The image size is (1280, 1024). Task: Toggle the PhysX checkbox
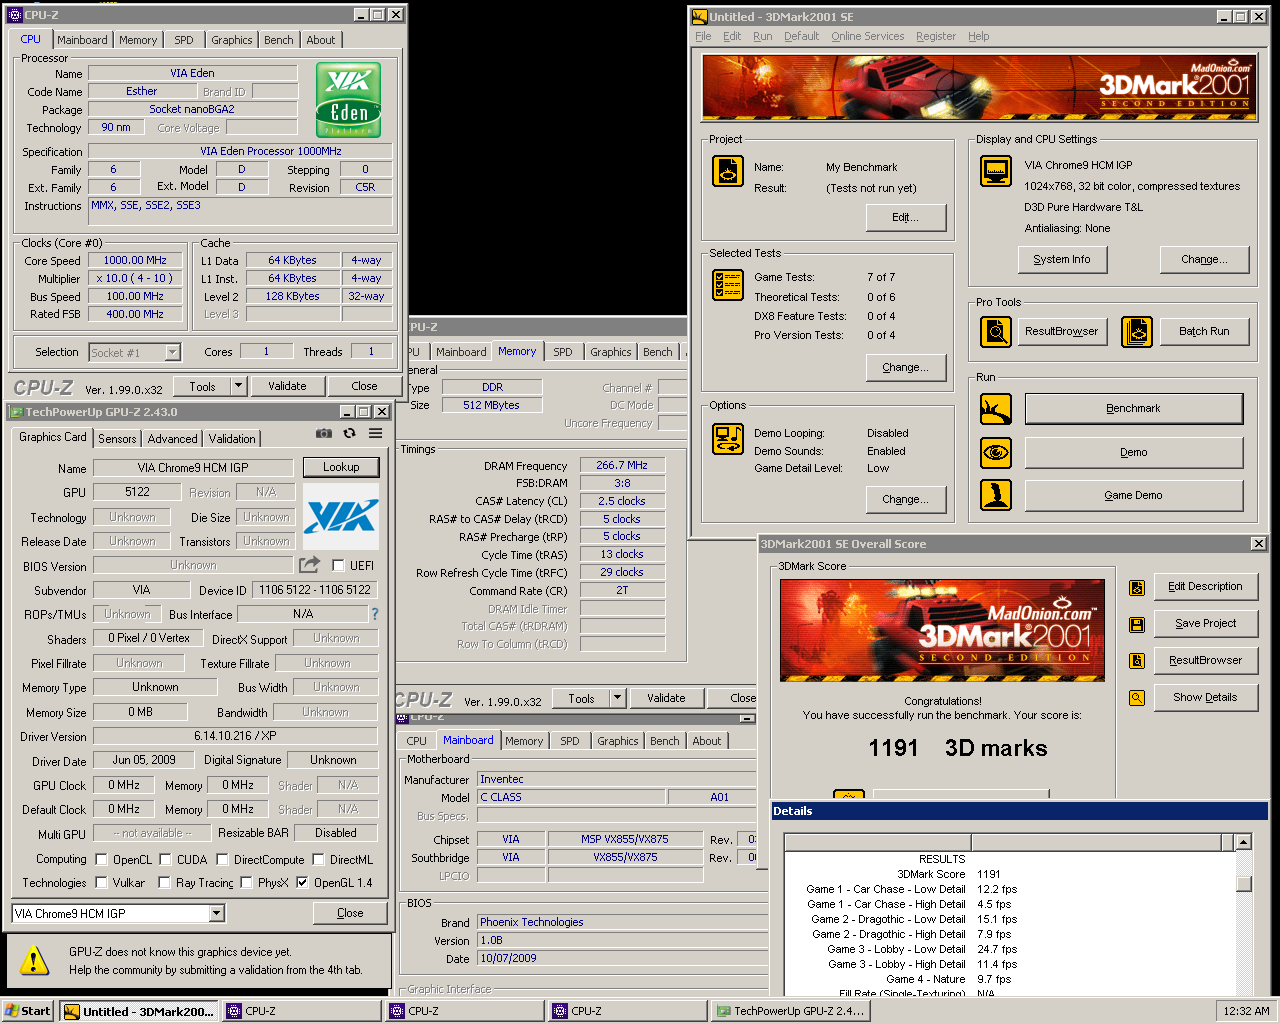click(x=246, y=882)
